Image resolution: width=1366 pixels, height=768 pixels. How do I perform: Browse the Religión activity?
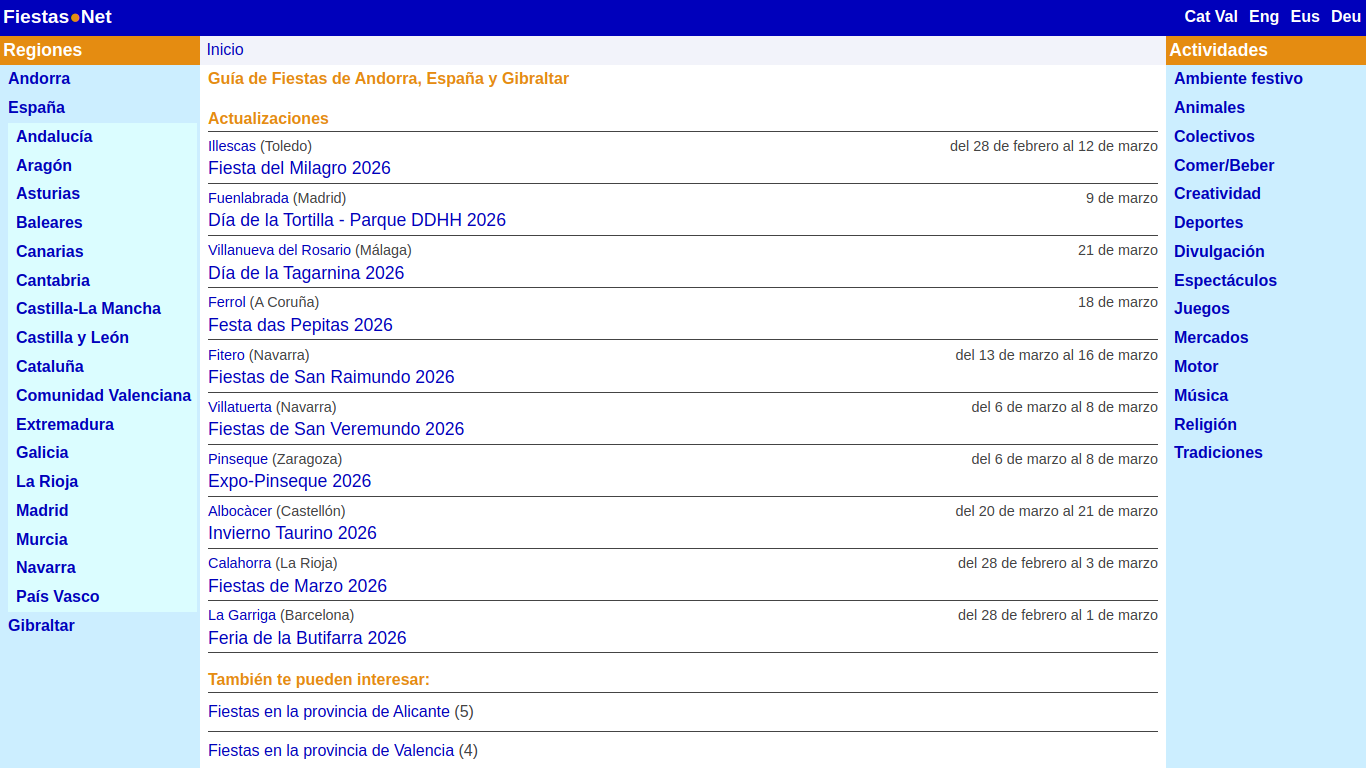[1205, 425]
